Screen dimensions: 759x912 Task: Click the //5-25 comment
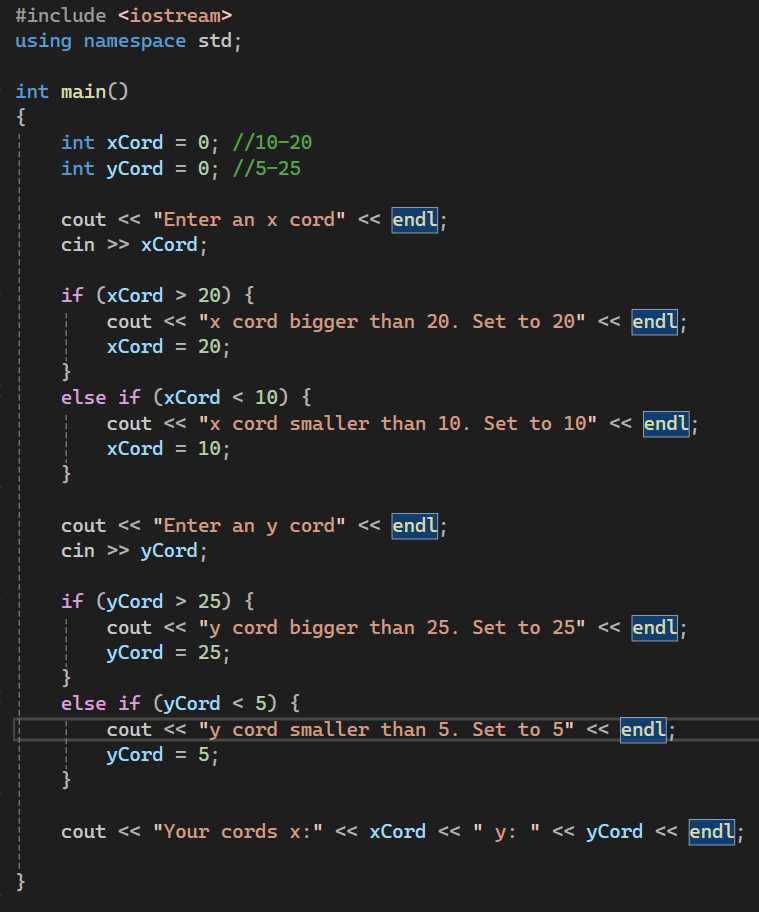265,168
